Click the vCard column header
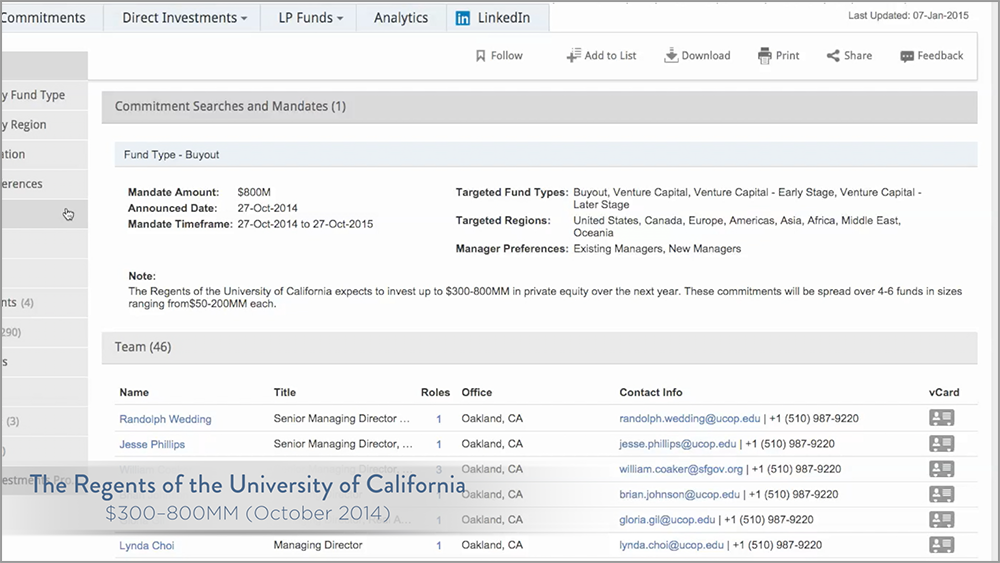The width and height of the screenshot is (1000, 563). tap(944, 393)
